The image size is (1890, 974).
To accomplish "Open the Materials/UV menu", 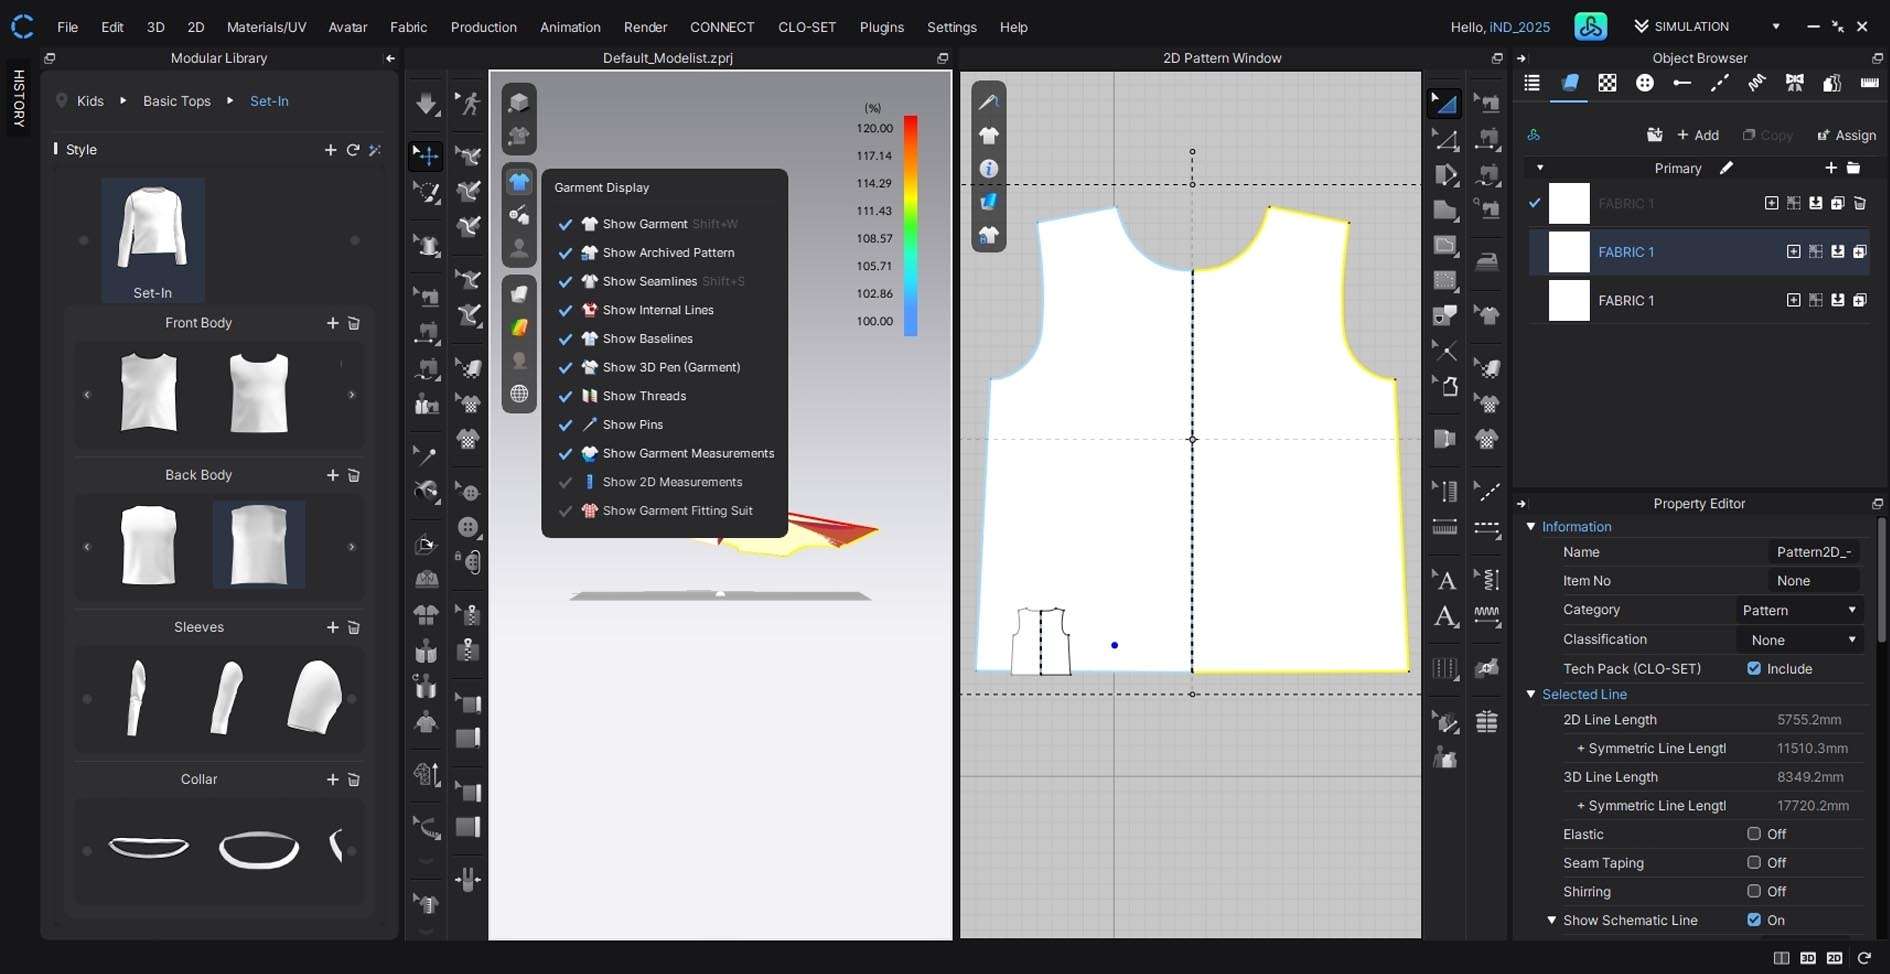I will [x=266, y=27].
